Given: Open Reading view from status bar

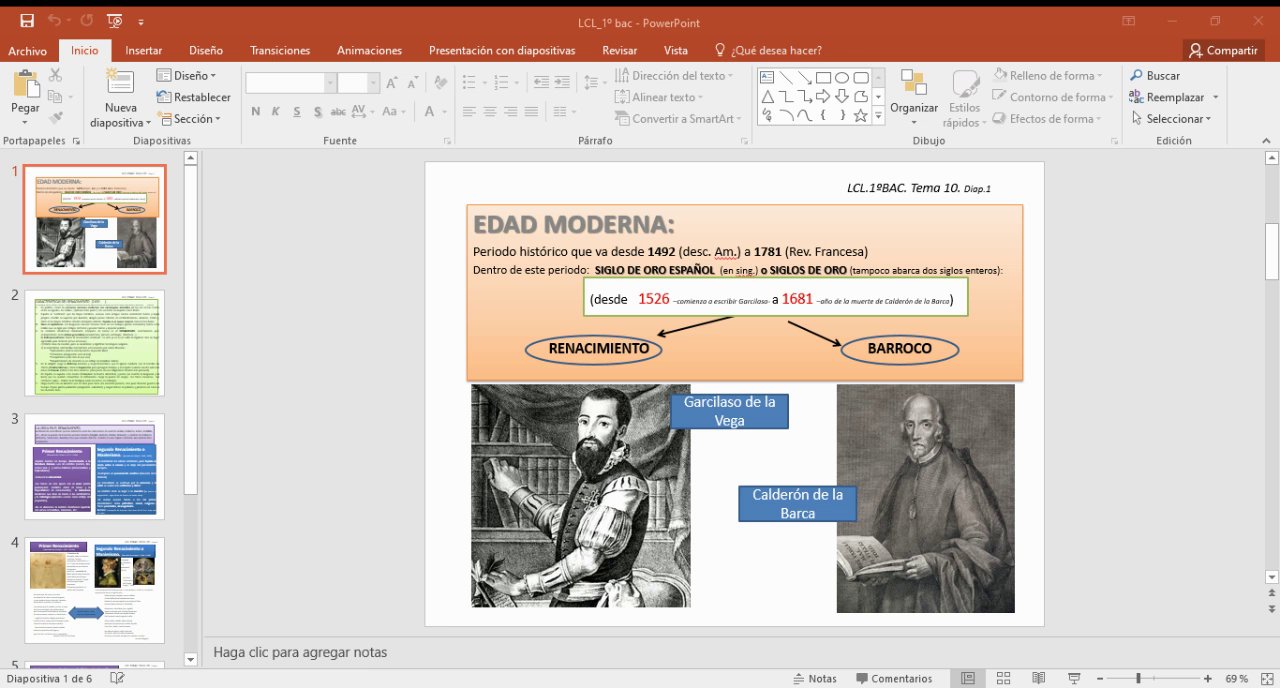Looking at the screenshot, I should [x=1038, y=678].
